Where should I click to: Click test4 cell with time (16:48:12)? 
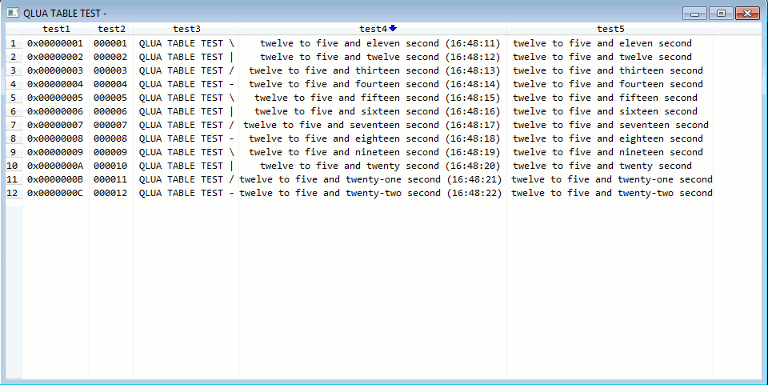click(372, 57)
